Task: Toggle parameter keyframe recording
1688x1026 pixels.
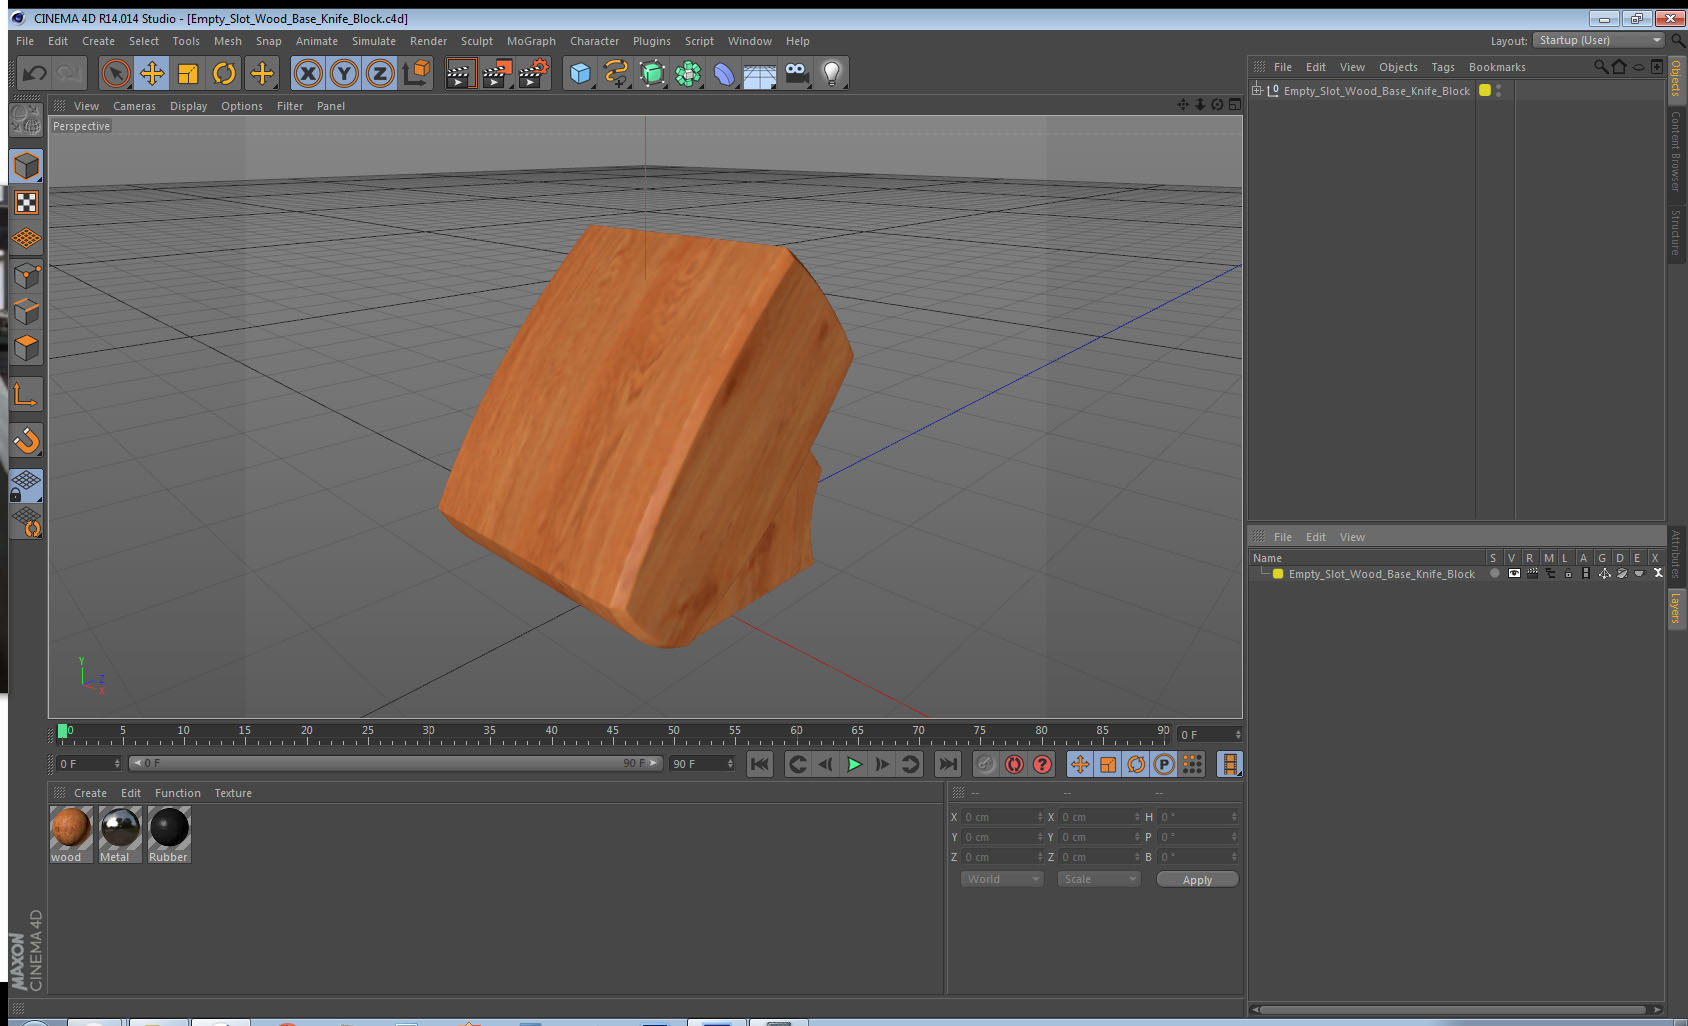Action: tap(1164, 764)
